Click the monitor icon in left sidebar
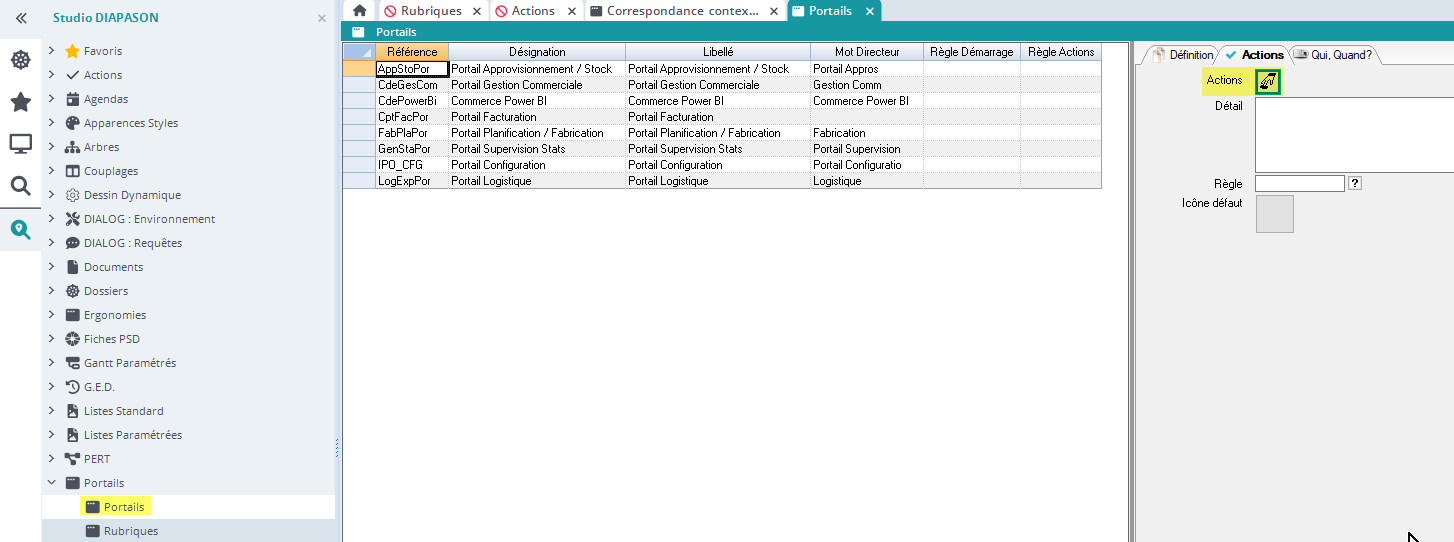 [x=20, y=144]
